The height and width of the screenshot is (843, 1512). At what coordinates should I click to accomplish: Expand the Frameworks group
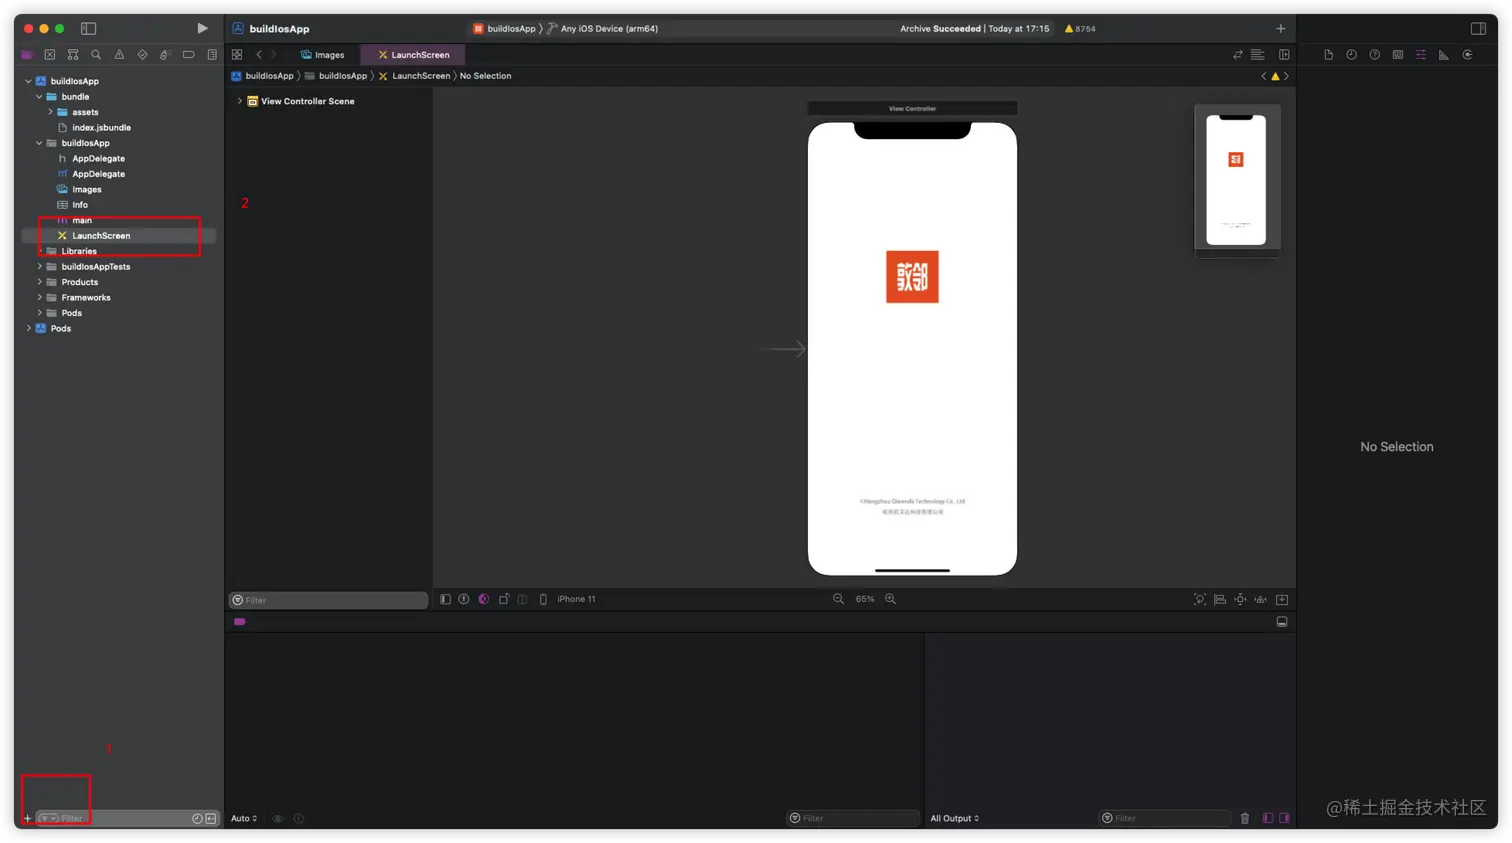[x=39, y=298]
